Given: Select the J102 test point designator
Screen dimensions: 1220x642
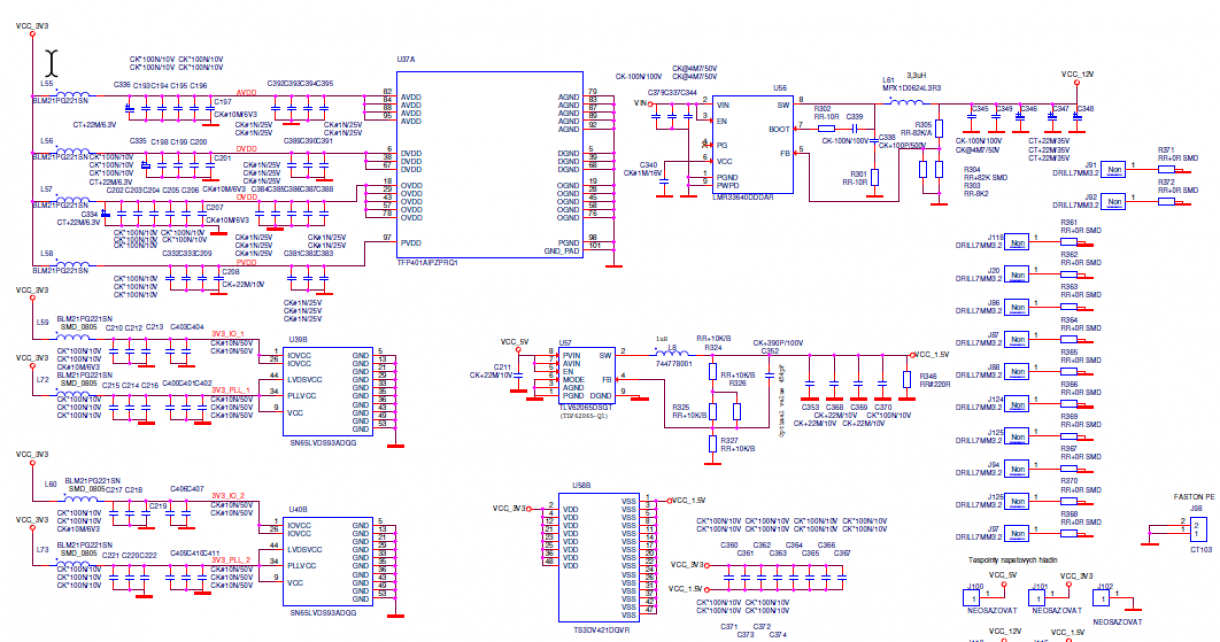Looking at the screenshot, I should [1105, 586].
